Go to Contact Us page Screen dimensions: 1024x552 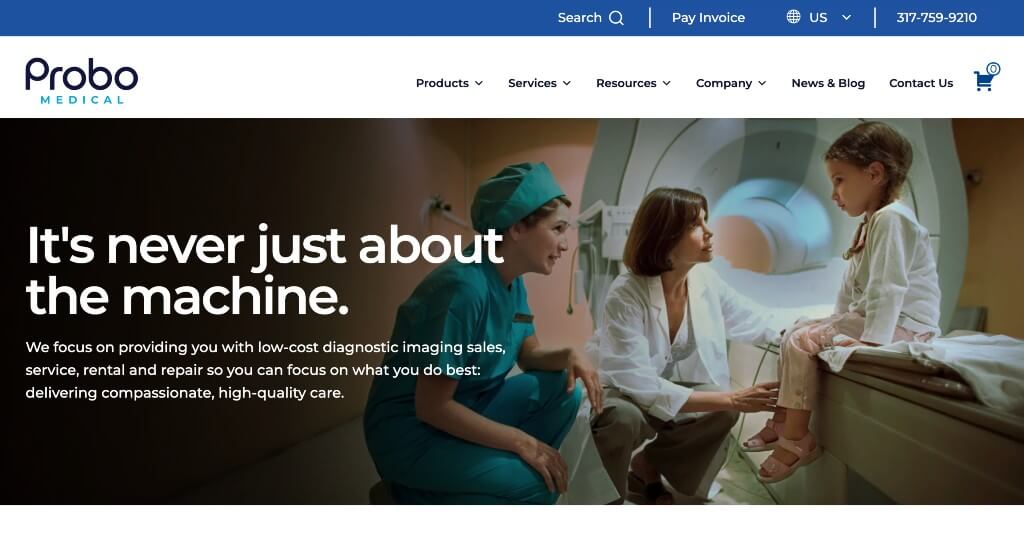[x=921, y=83]
